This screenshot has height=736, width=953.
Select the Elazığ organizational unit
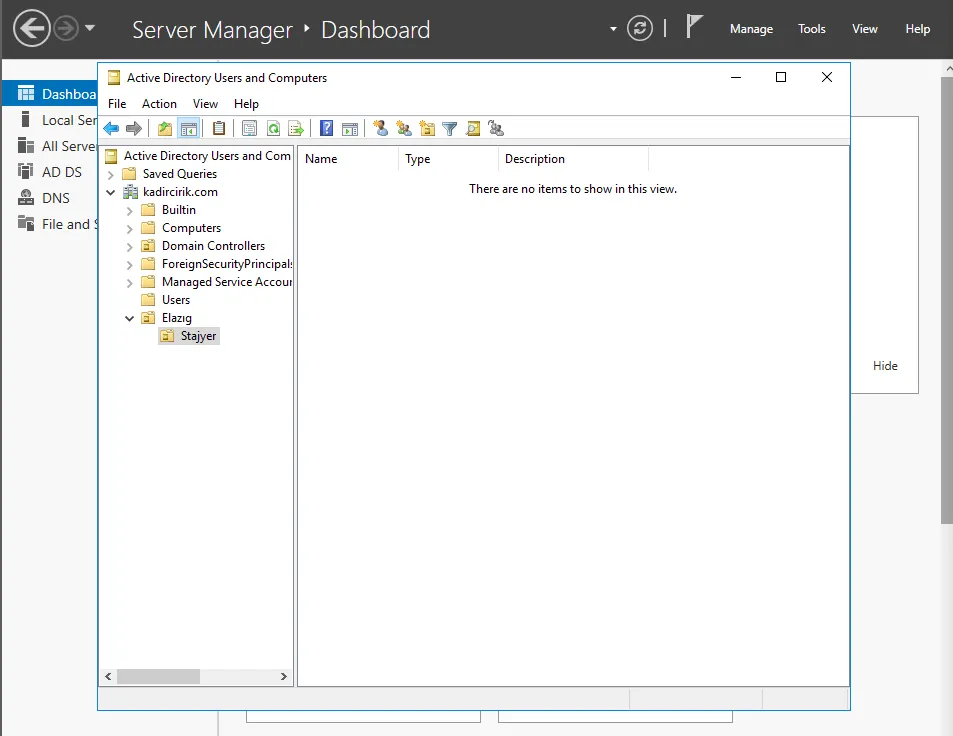pos(176,318)
